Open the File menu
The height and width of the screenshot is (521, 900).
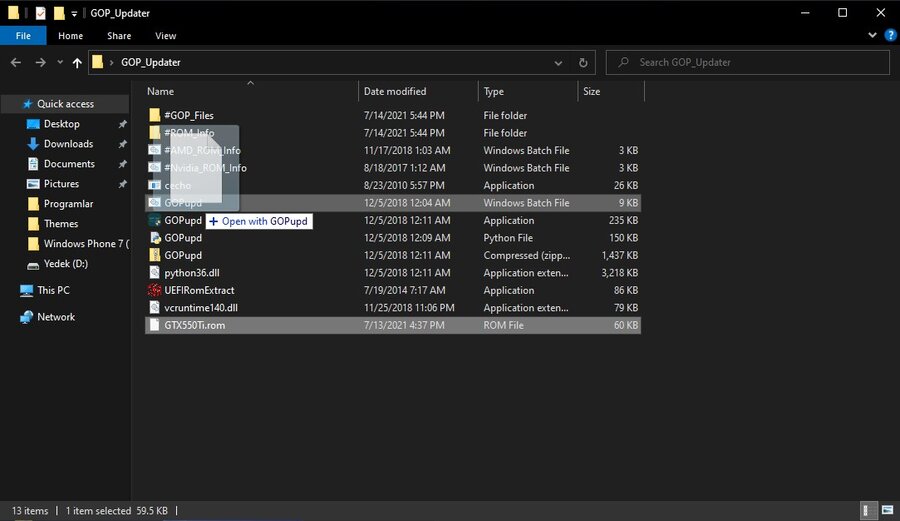click(23, 36)
